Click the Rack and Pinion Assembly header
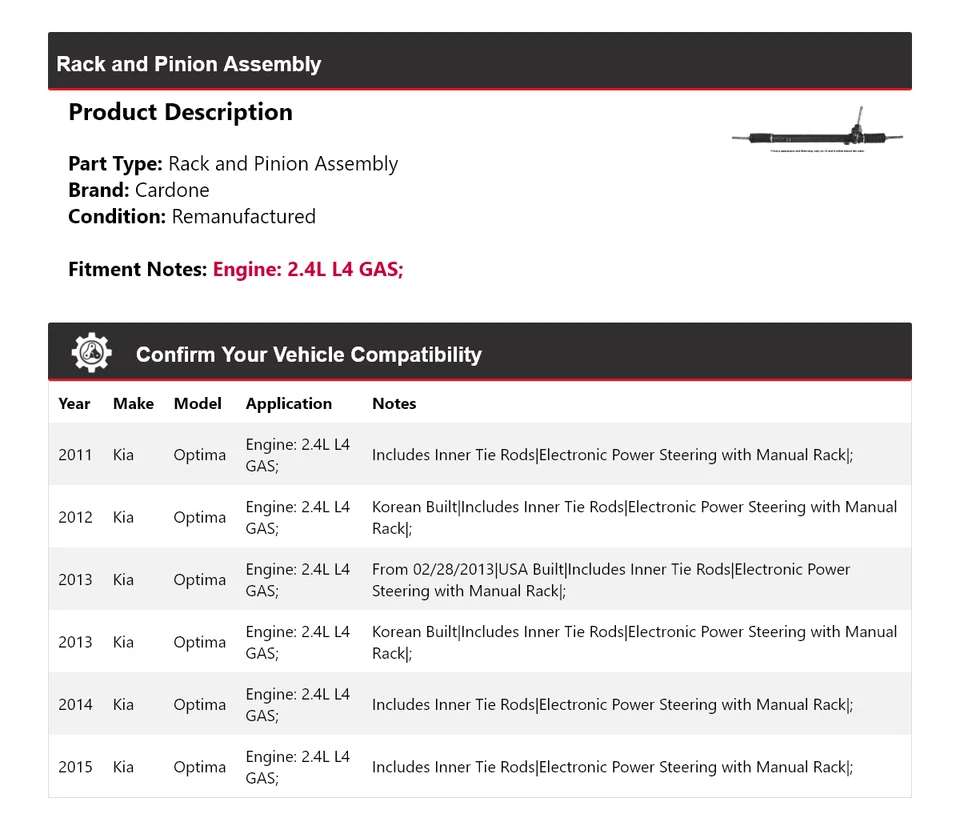This screenshot has height=830, width=960. [189, 64]
